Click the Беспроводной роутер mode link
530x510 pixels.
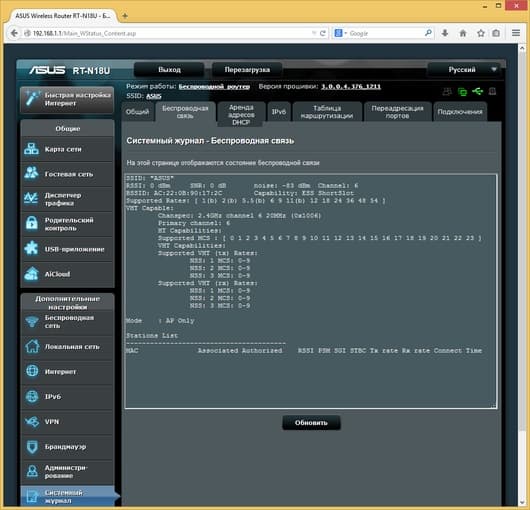pyautogui.click(x=214, y=87)
